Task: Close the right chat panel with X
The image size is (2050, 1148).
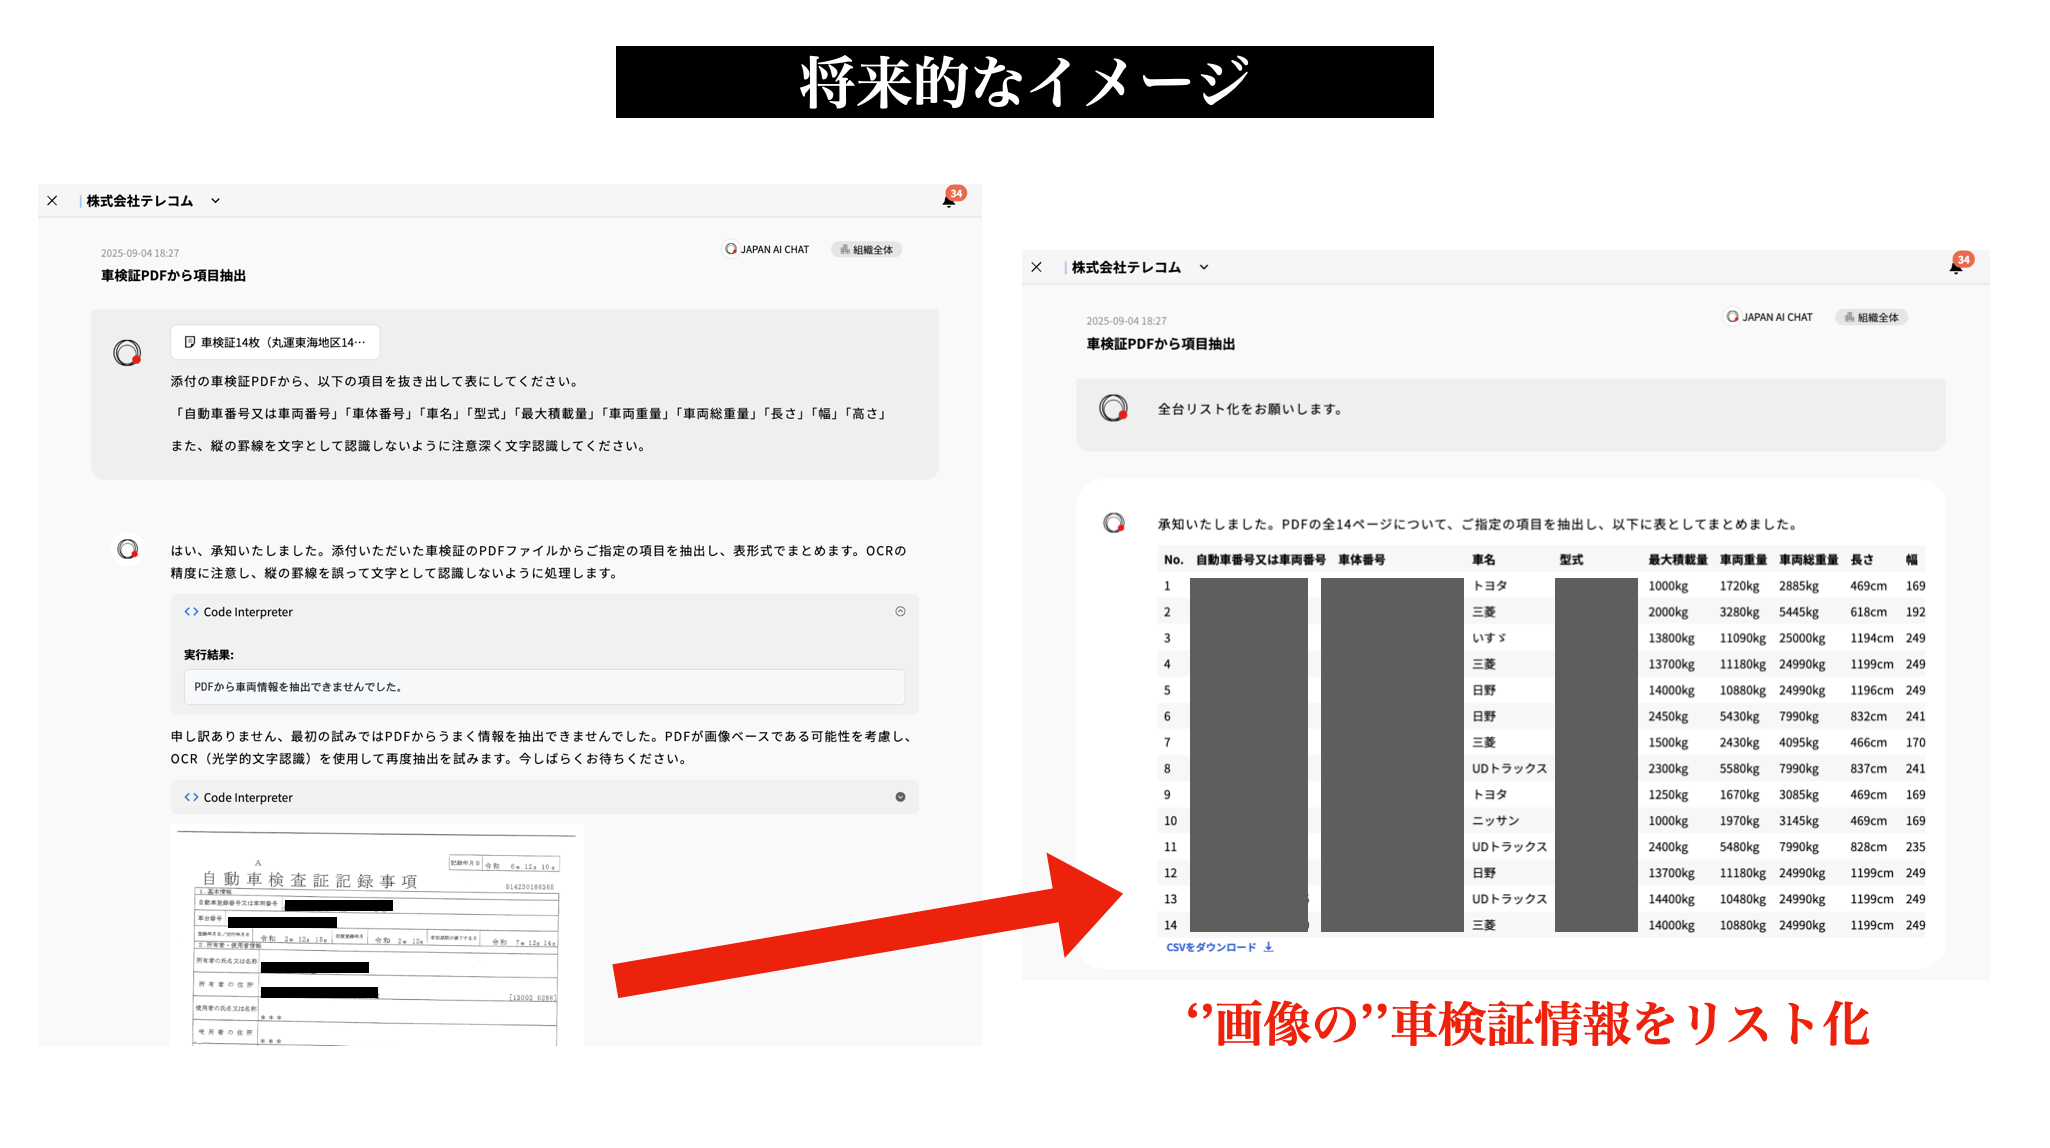Action: [1036, 267]
